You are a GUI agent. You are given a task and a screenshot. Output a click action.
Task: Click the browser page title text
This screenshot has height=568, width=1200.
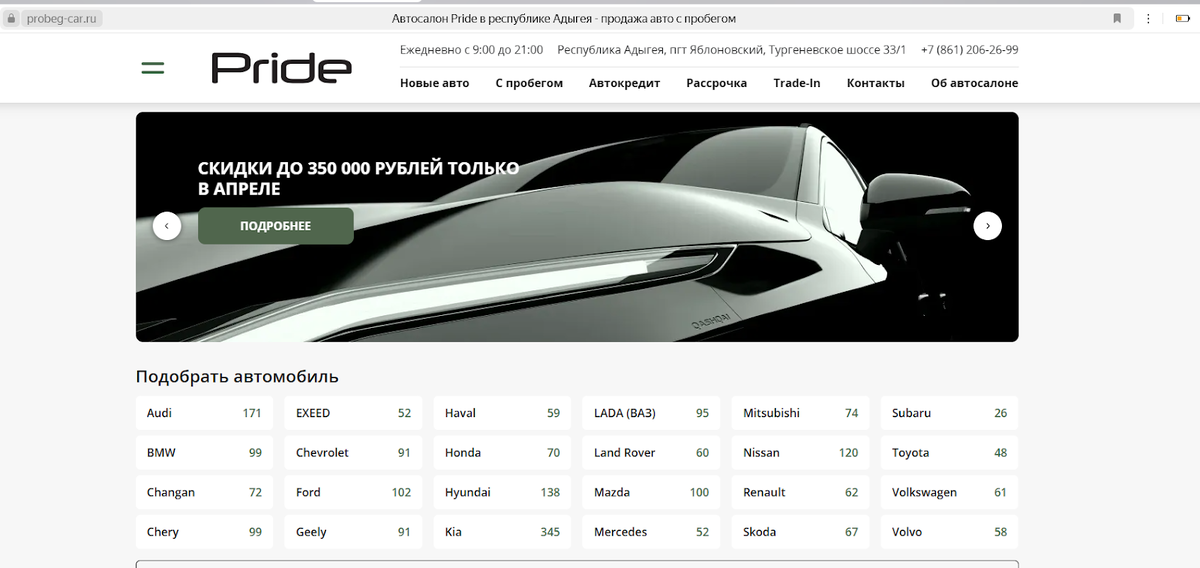click(x=564, y=18)
